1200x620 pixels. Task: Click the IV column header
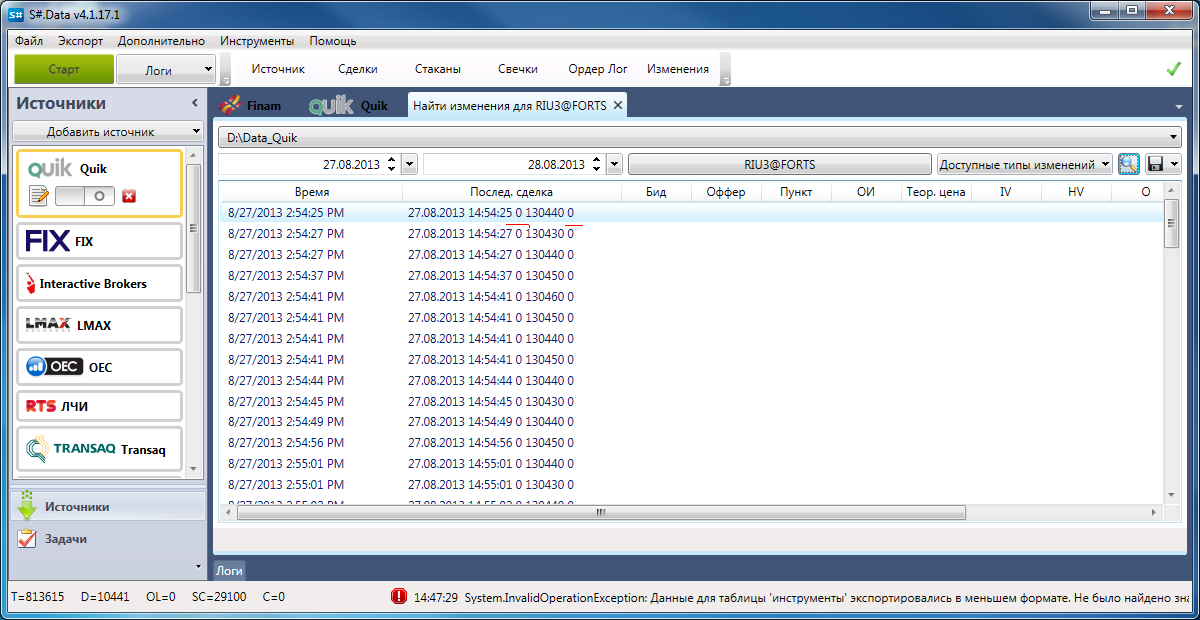coord(1006,191)
